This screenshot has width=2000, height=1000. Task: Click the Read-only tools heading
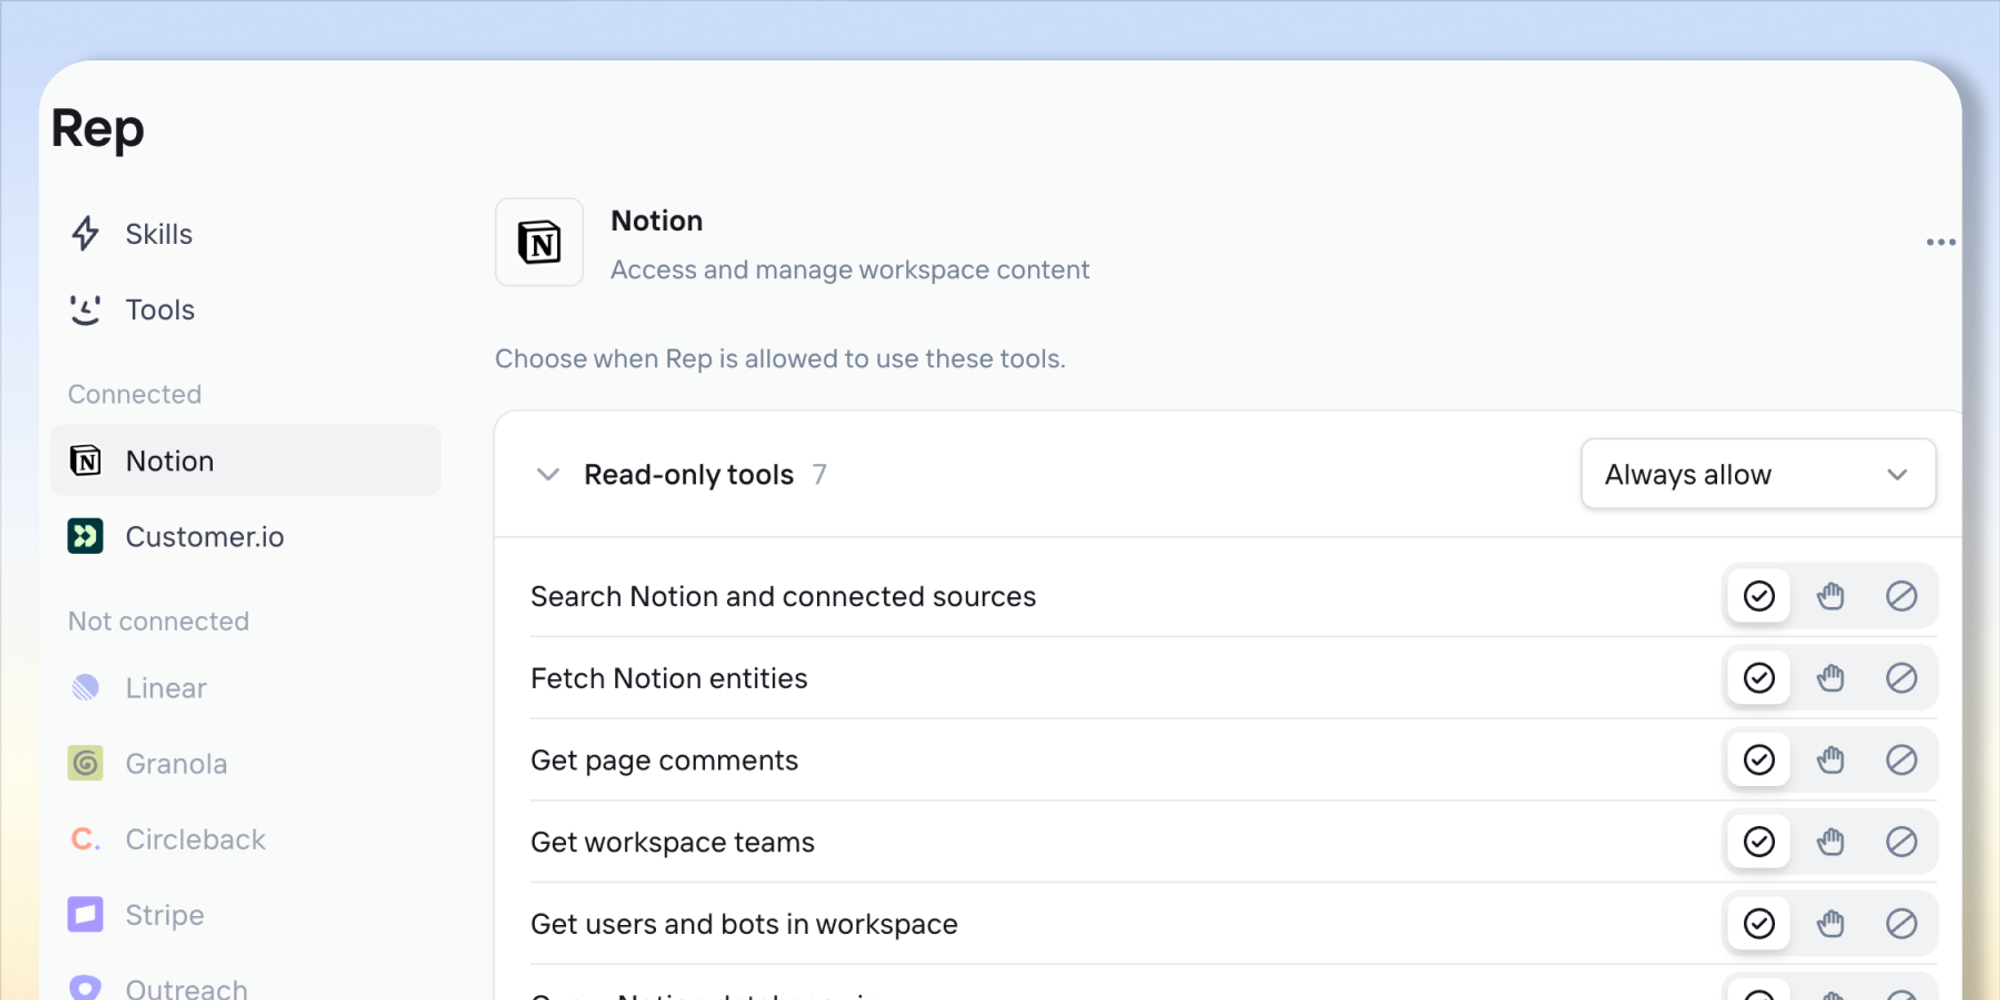pyautogui.click(x=689, y=474)
